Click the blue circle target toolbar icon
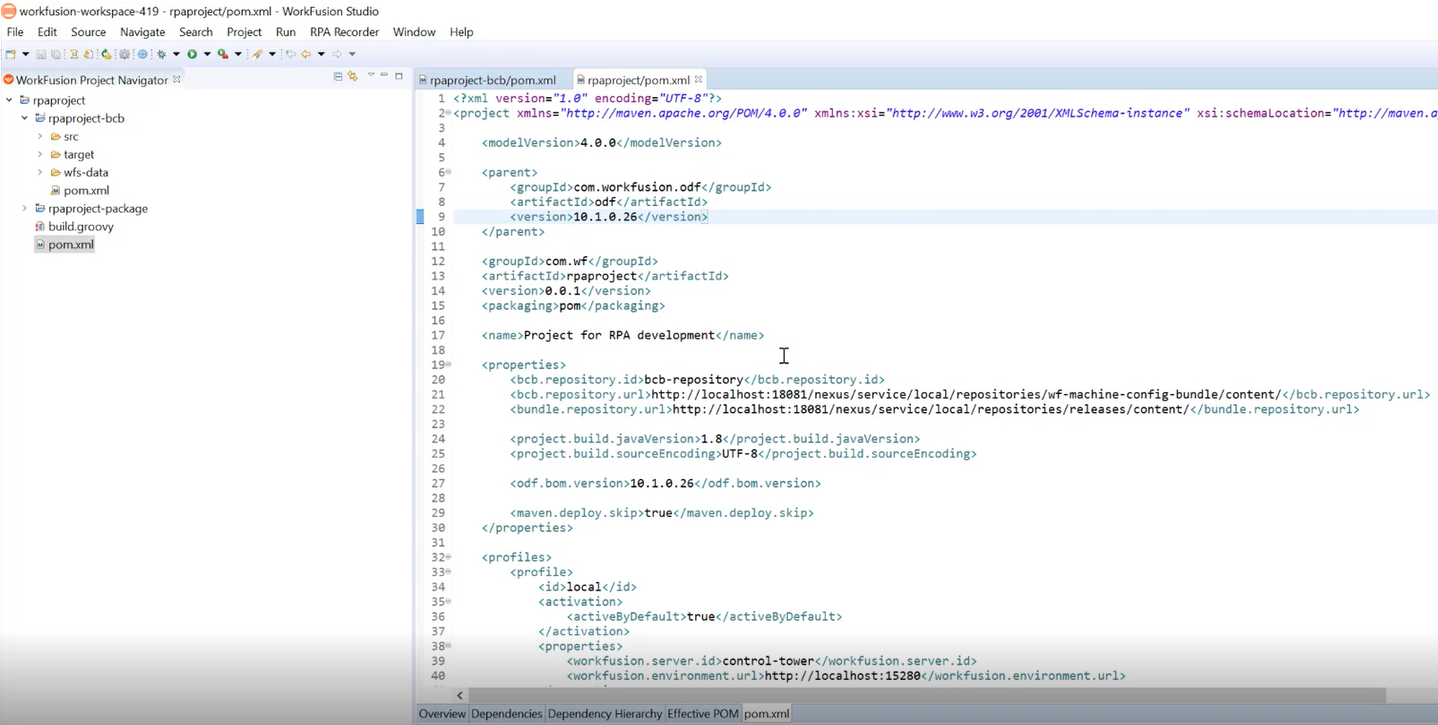 pos(142,54)
